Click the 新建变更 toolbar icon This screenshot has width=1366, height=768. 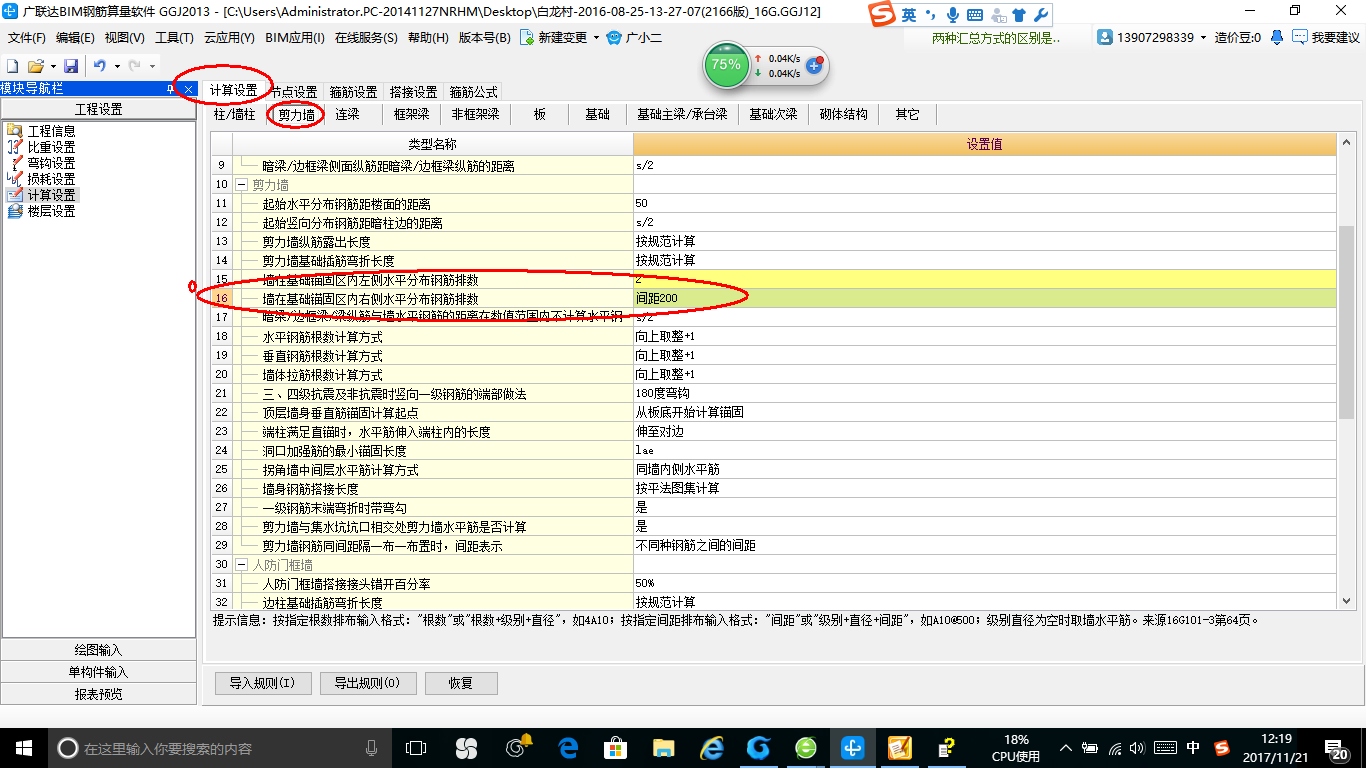(x=527, y=38)
